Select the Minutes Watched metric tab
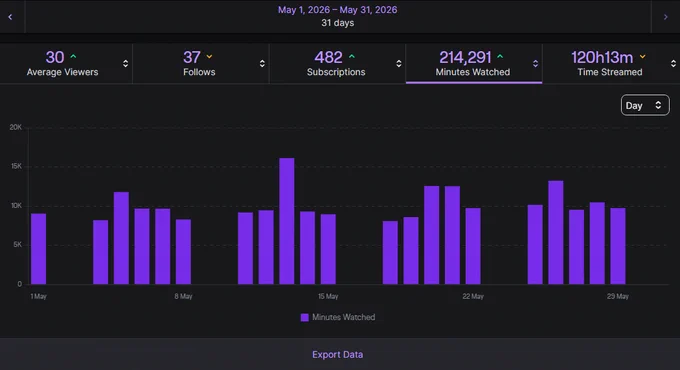Screen dimensions: 680x370 [474, 63]
